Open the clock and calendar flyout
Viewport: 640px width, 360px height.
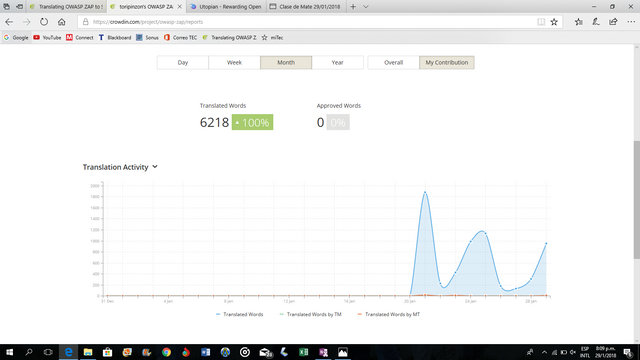(605, 352)
